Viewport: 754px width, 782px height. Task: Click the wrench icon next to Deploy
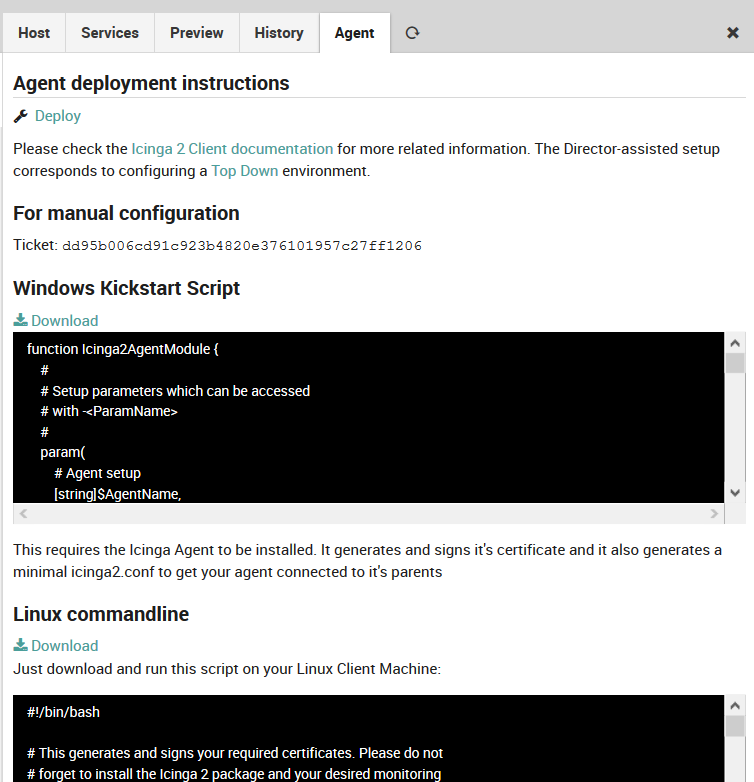click(21, 116)
